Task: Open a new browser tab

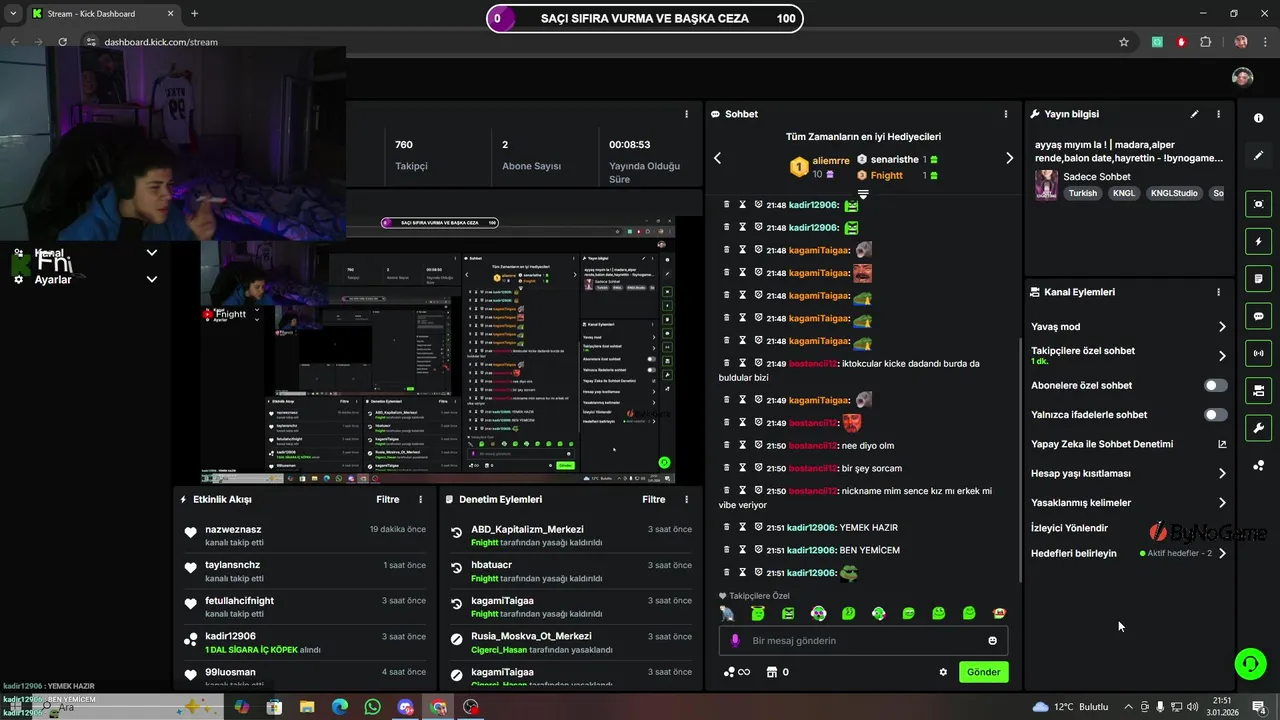Action: [x=194, y=13]
